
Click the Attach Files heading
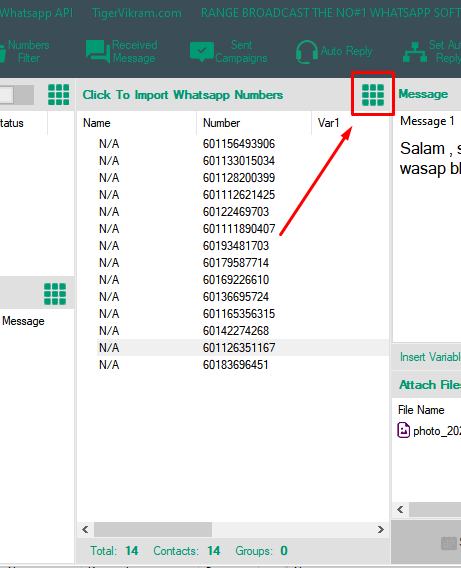click(x=429, y=385)
